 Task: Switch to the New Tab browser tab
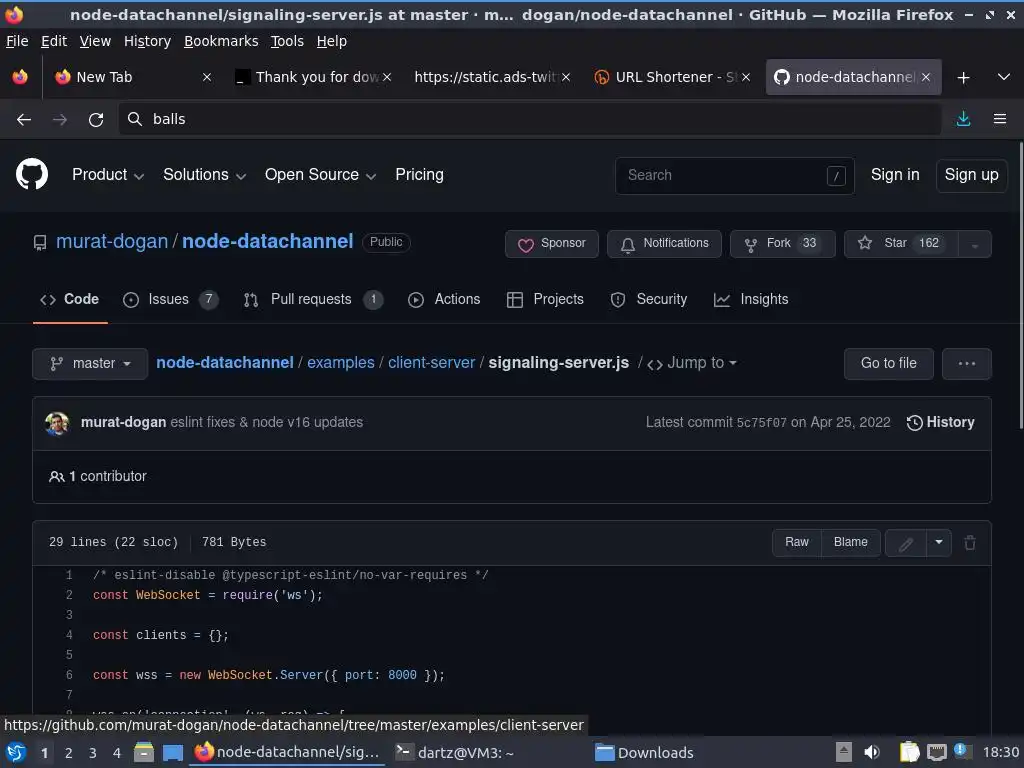click(x=134, y=77)
